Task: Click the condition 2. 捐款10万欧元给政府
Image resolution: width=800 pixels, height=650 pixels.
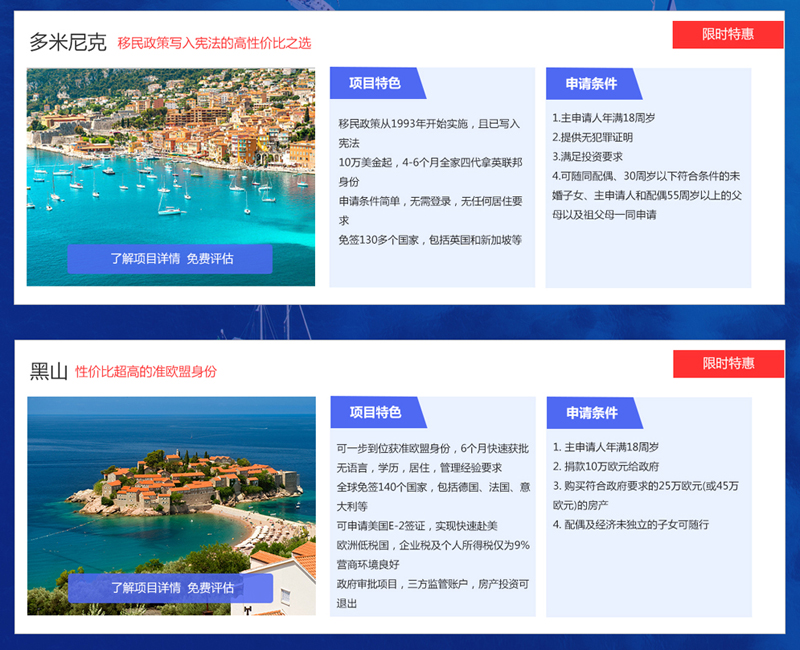Action: [x=606, y=466]
